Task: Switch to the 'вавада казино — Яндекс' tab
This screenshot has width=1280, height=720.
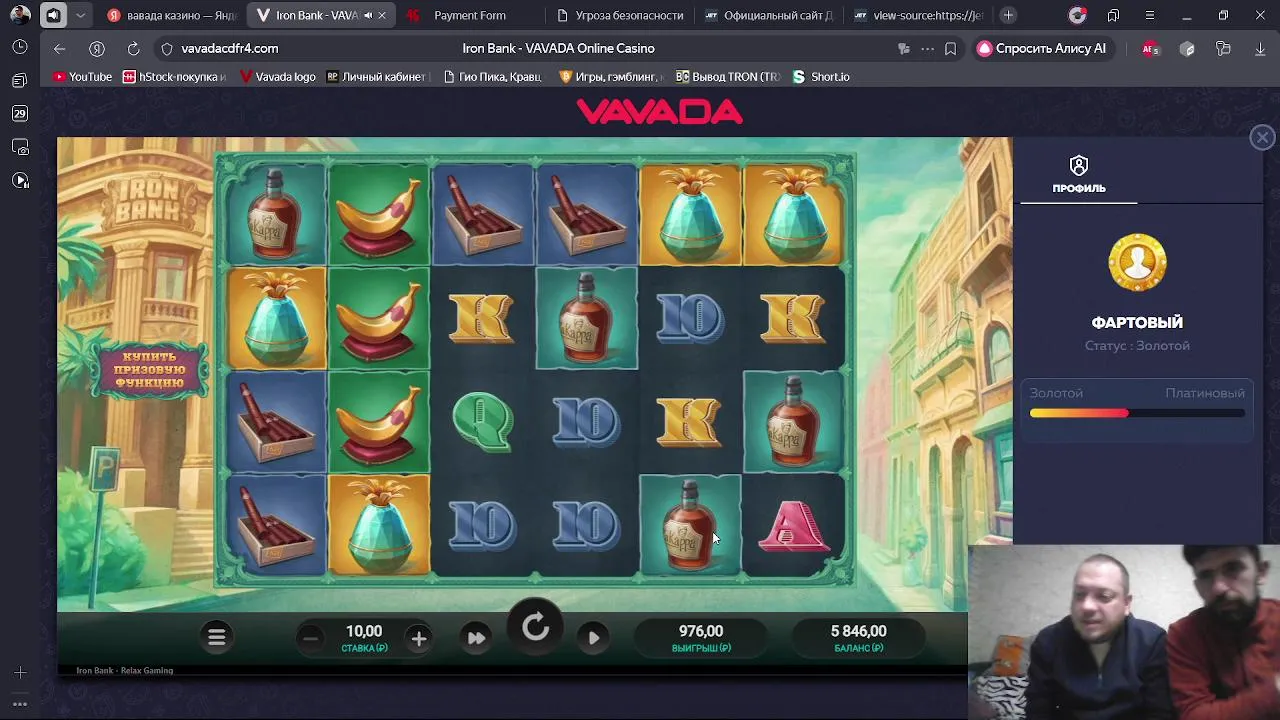Action: coord(171,15)
